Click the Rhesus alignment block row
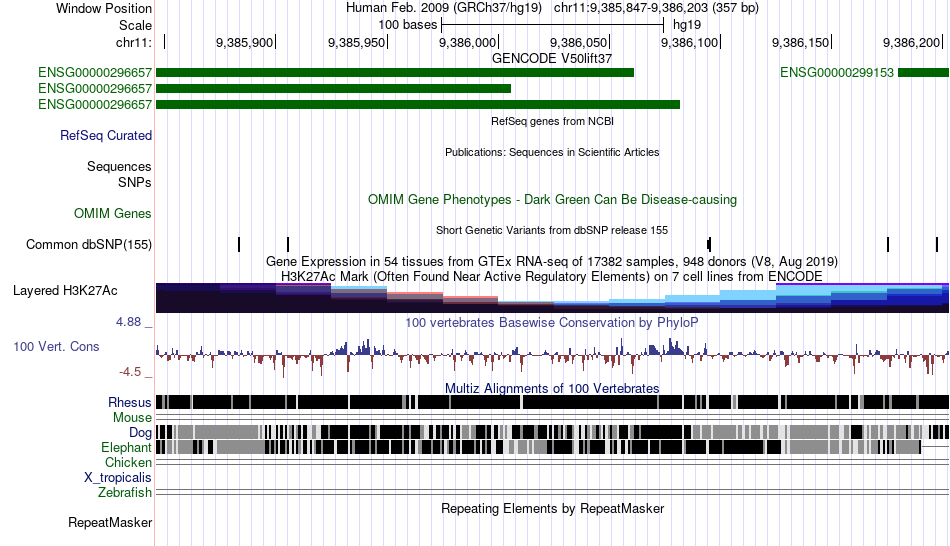Viewport: 950px width, 546px height. coord(553,402)
